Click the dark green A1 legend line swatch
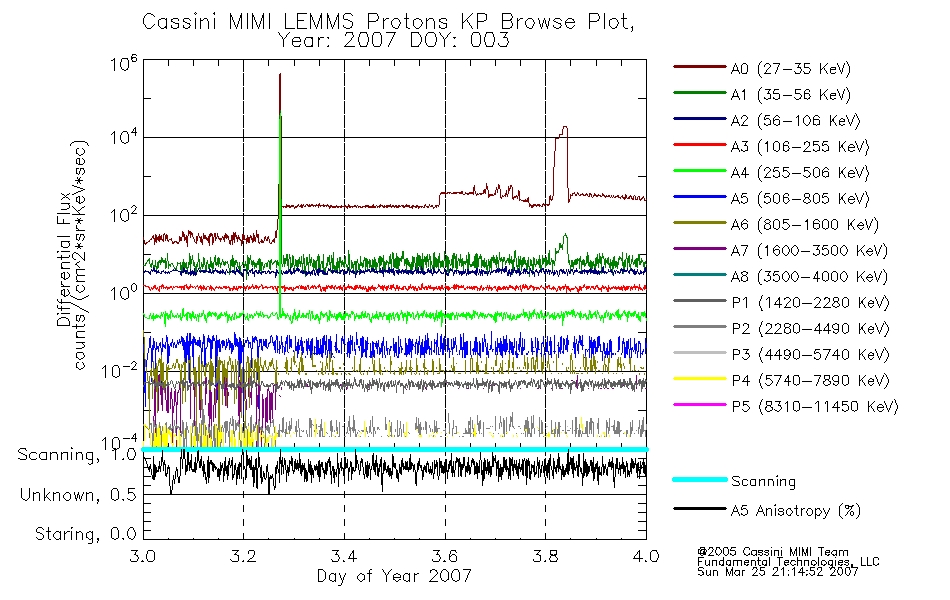 700,93
